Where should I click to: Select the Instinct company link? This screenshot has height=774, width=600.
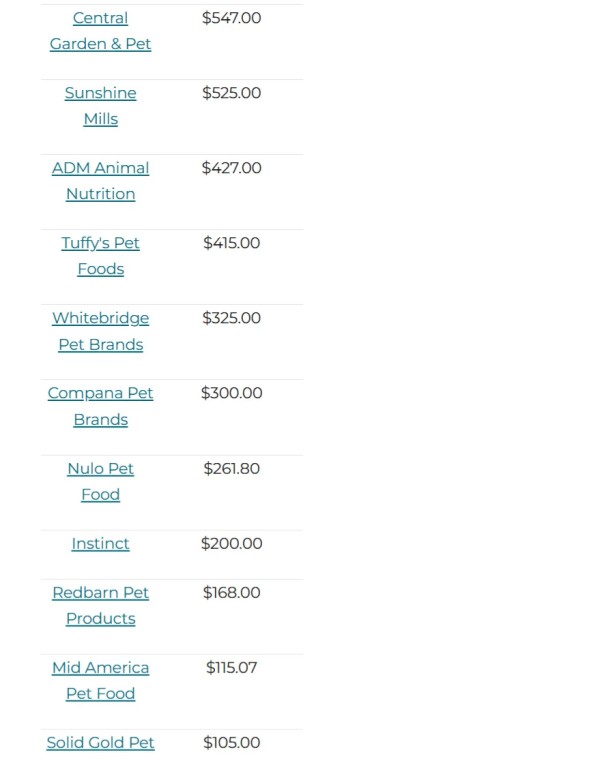pyautogui.click(x=100, y=543)
